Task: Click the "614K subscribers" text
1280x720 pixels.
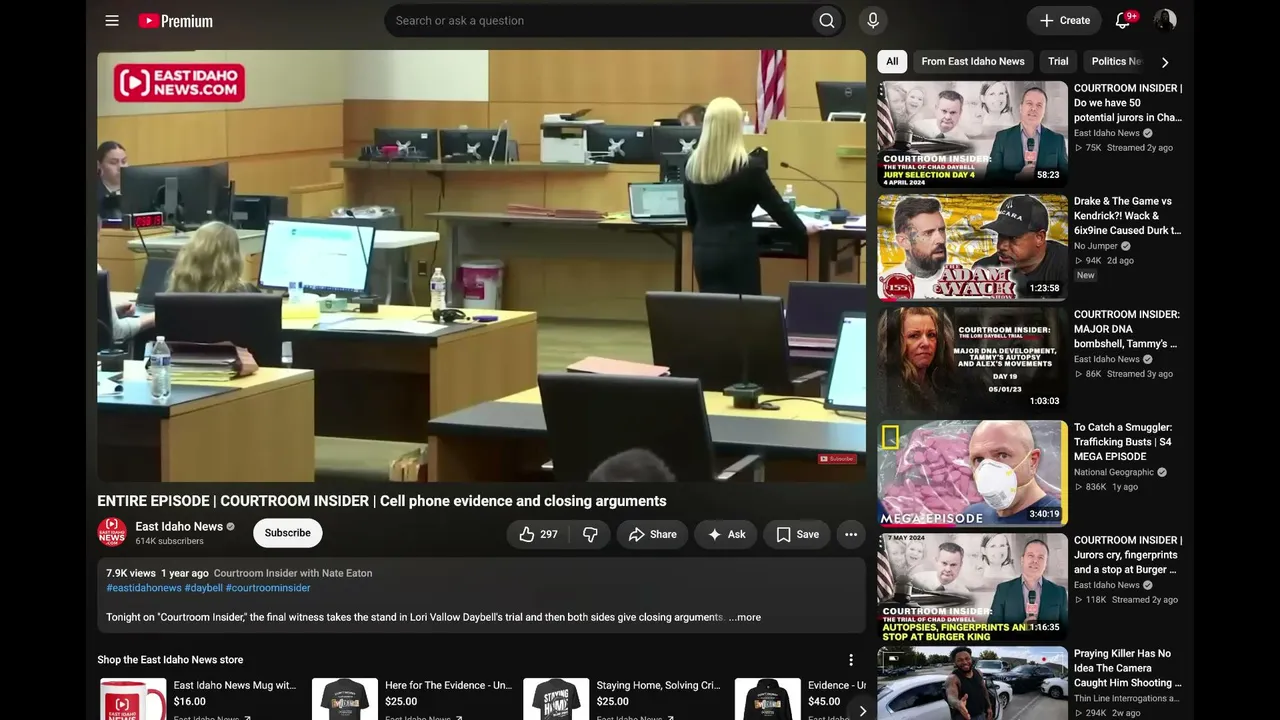Action: (170, 541)
